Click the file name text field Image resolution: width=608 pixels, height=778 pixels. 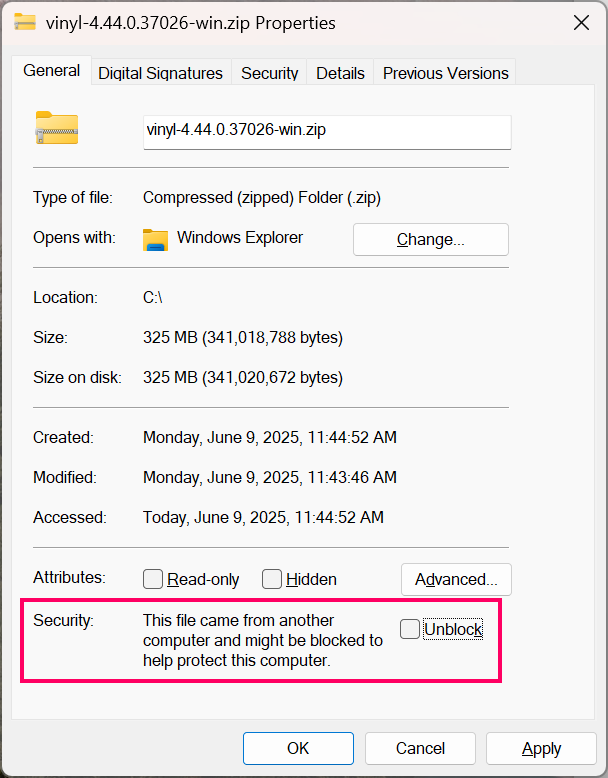tap(327, 131)
